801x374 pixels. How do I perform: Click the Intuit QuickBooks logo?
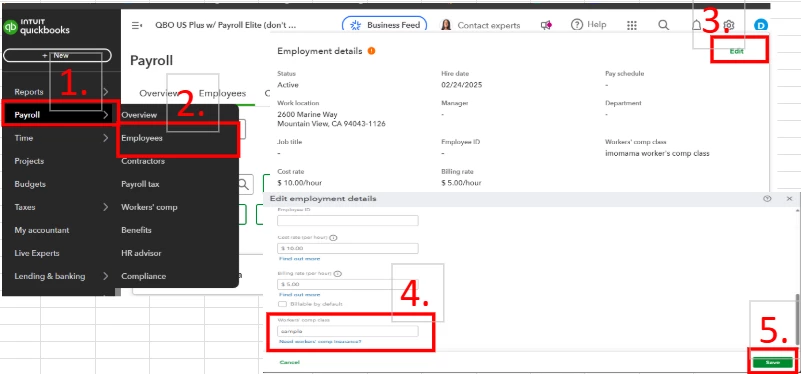coord(36,27)
